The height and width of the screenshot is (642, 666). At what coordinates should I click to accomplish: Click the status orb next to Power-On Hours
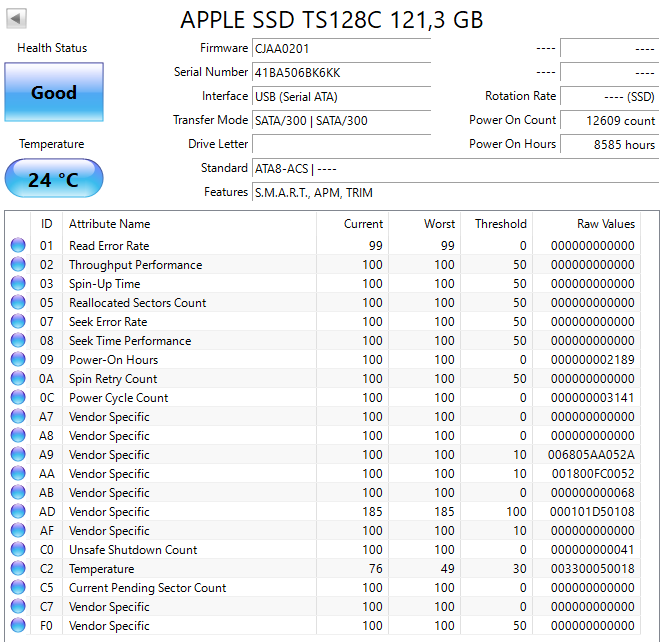coord(18,360)
